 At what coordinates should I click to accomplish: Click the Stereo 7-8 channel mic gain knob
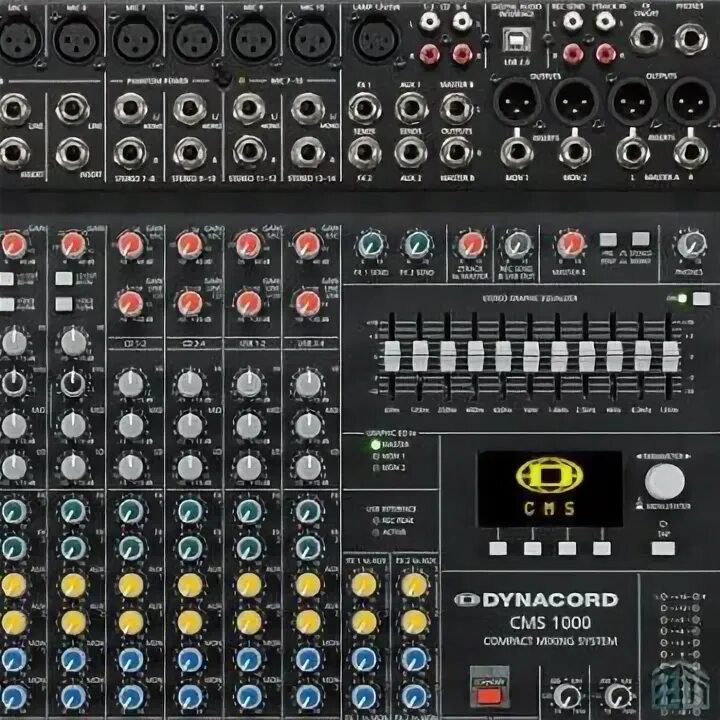(x=130, y=244)
